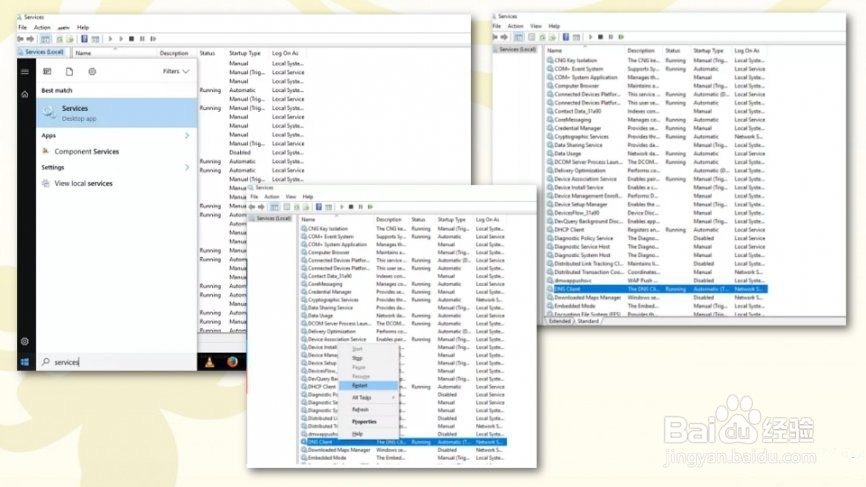Screen dimensions: 866x487
Task: Click blue Help icon in left window toolbar
Action: click(x=85, y=39)
